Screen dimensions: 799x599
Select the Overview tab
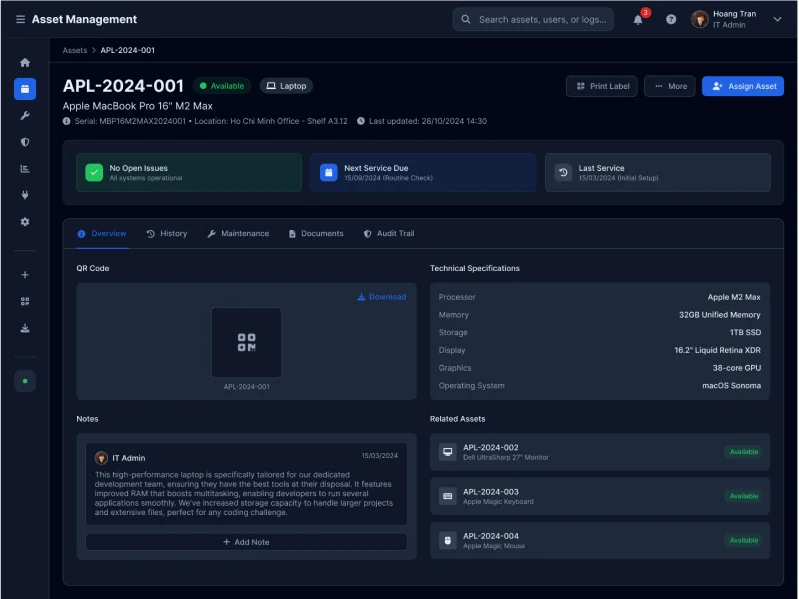pos(102,234)
